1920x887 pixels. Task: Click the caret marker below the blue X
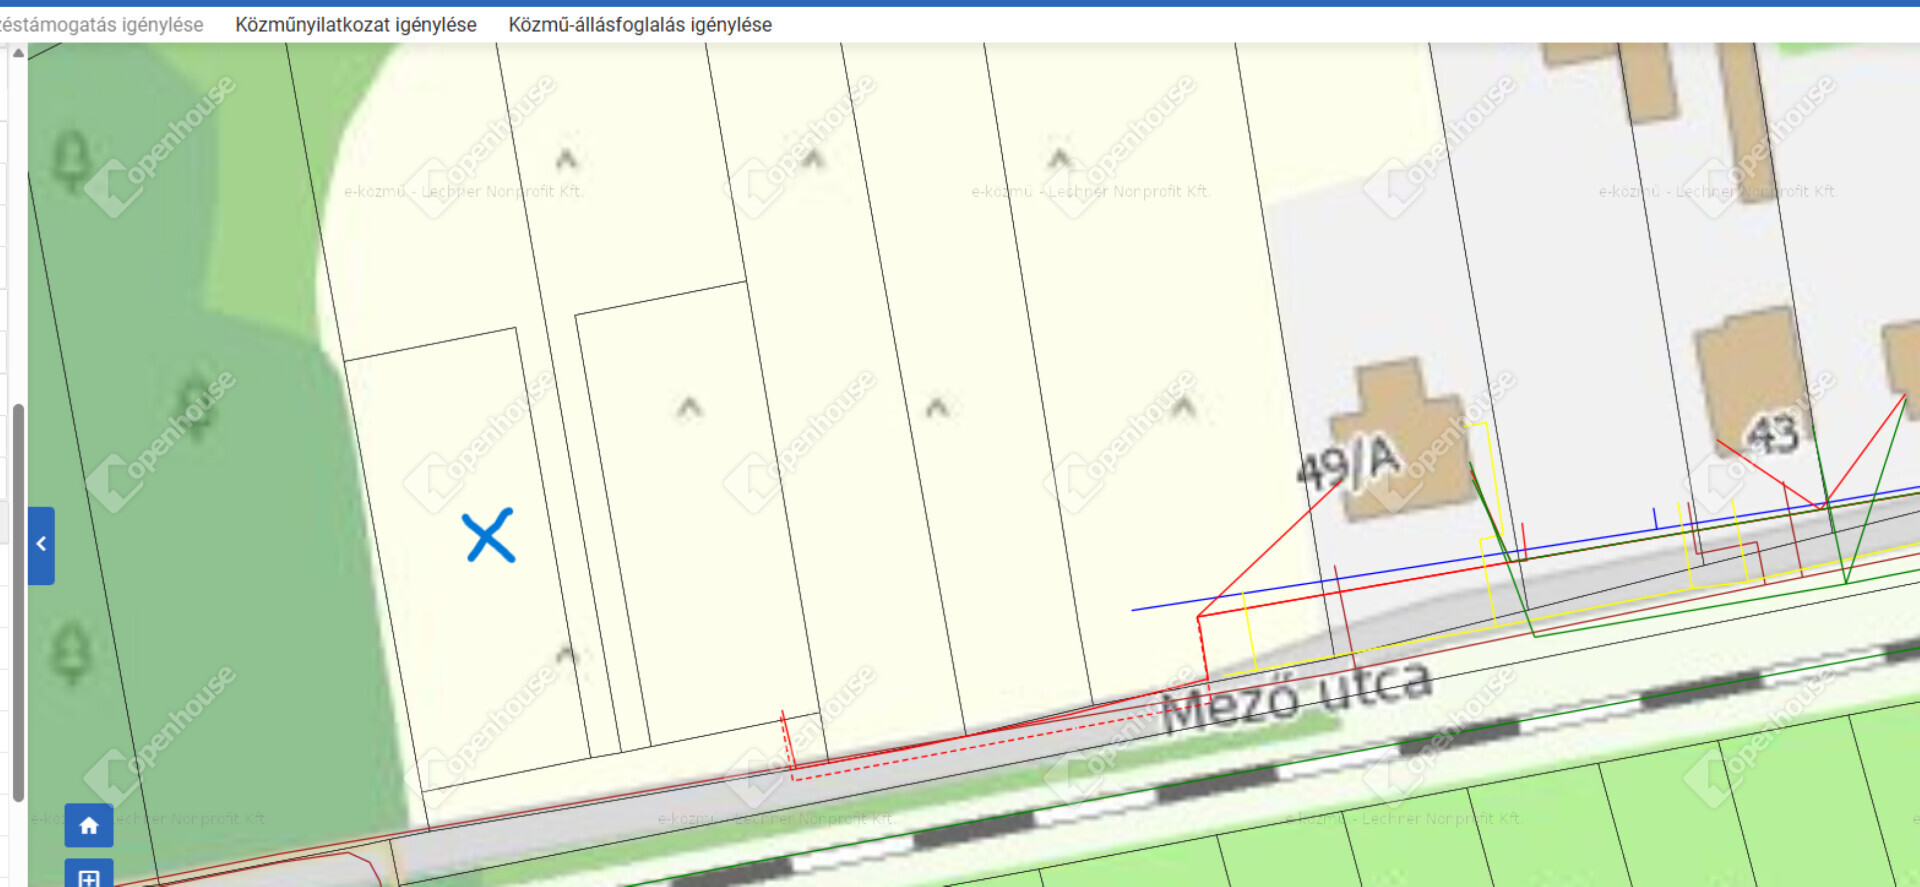pyautogui.click(x=567, y=655)
